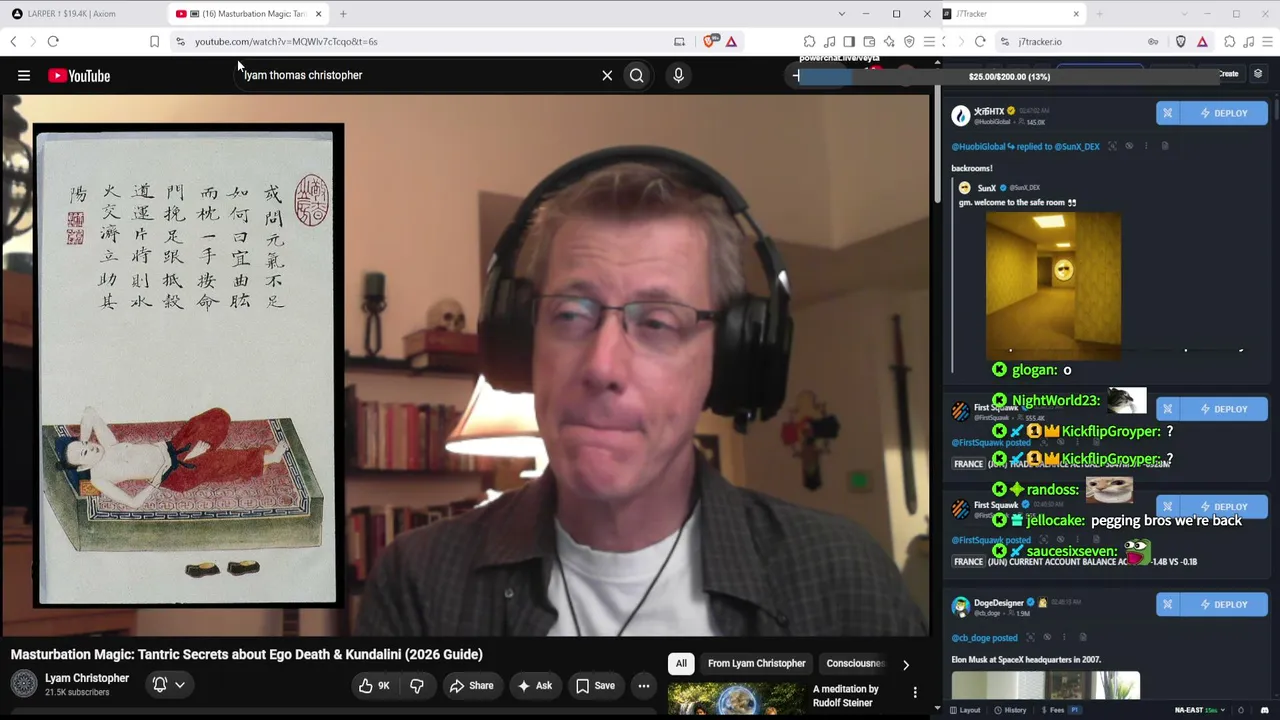Open Brave Shields in the YouTube window

710,41
